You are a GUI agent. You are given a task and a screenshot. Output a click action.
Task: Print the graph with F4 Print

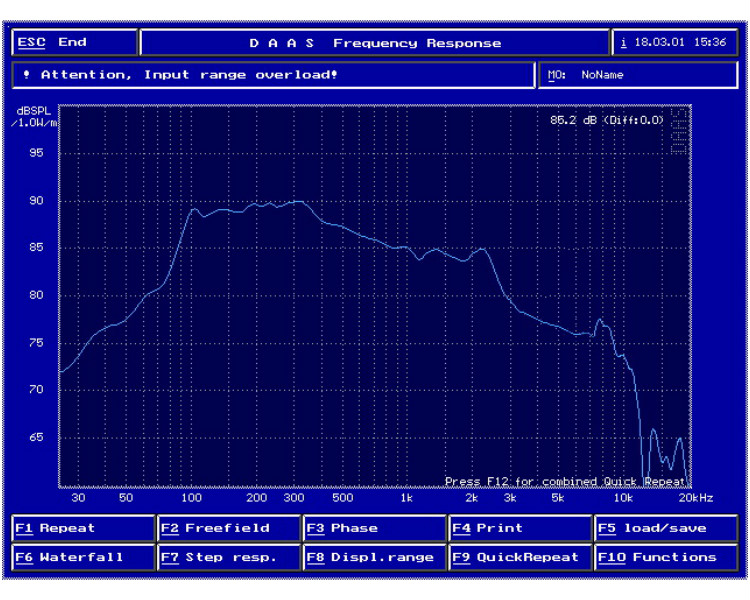coord(520,528)
